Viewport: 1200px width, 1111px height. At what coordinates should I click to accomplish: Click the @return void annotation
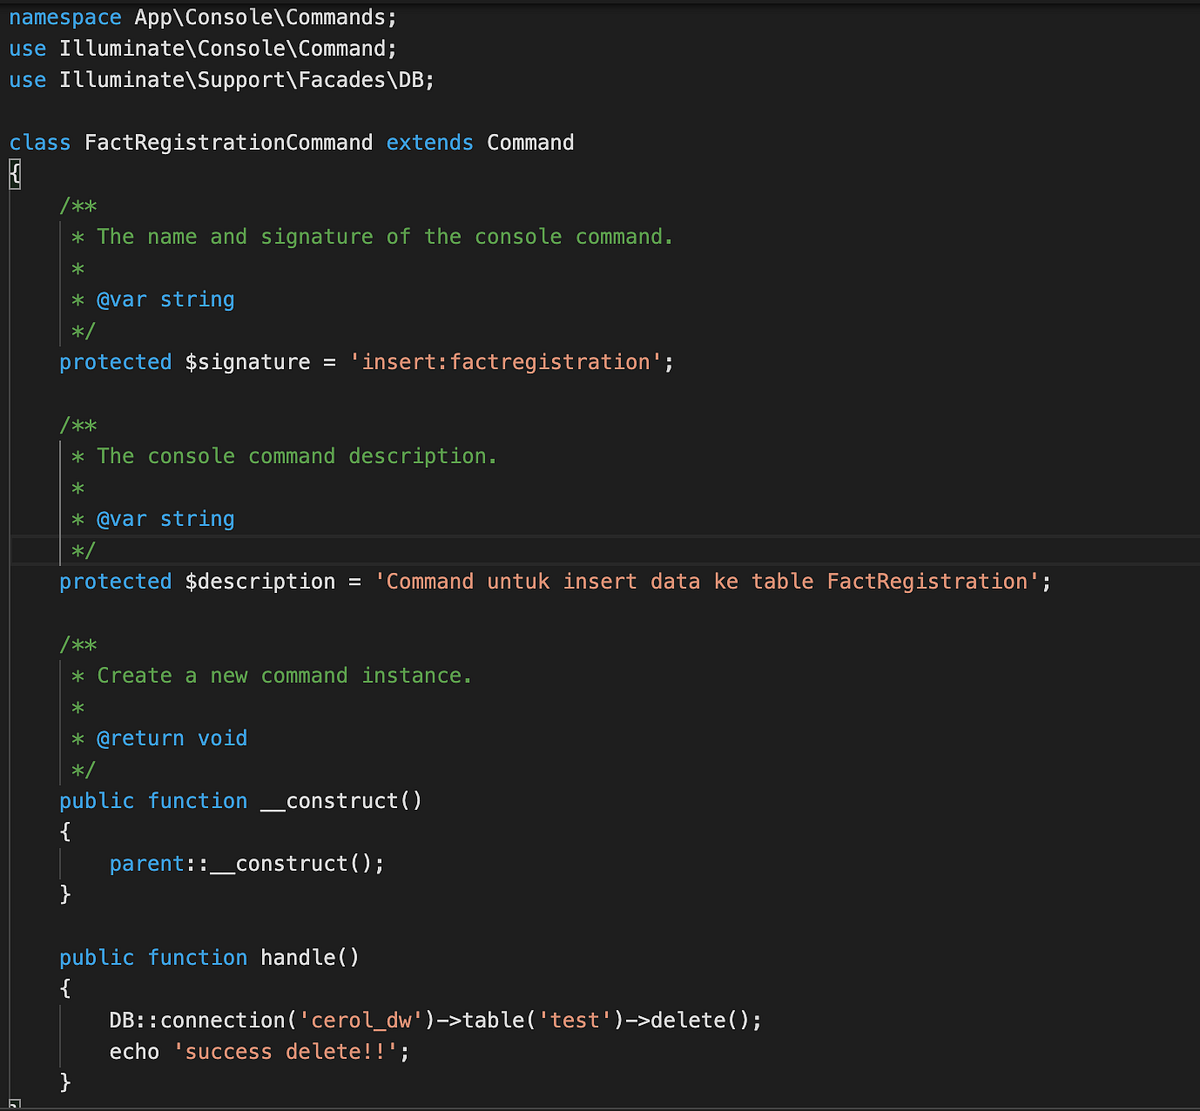click(170, 737)
